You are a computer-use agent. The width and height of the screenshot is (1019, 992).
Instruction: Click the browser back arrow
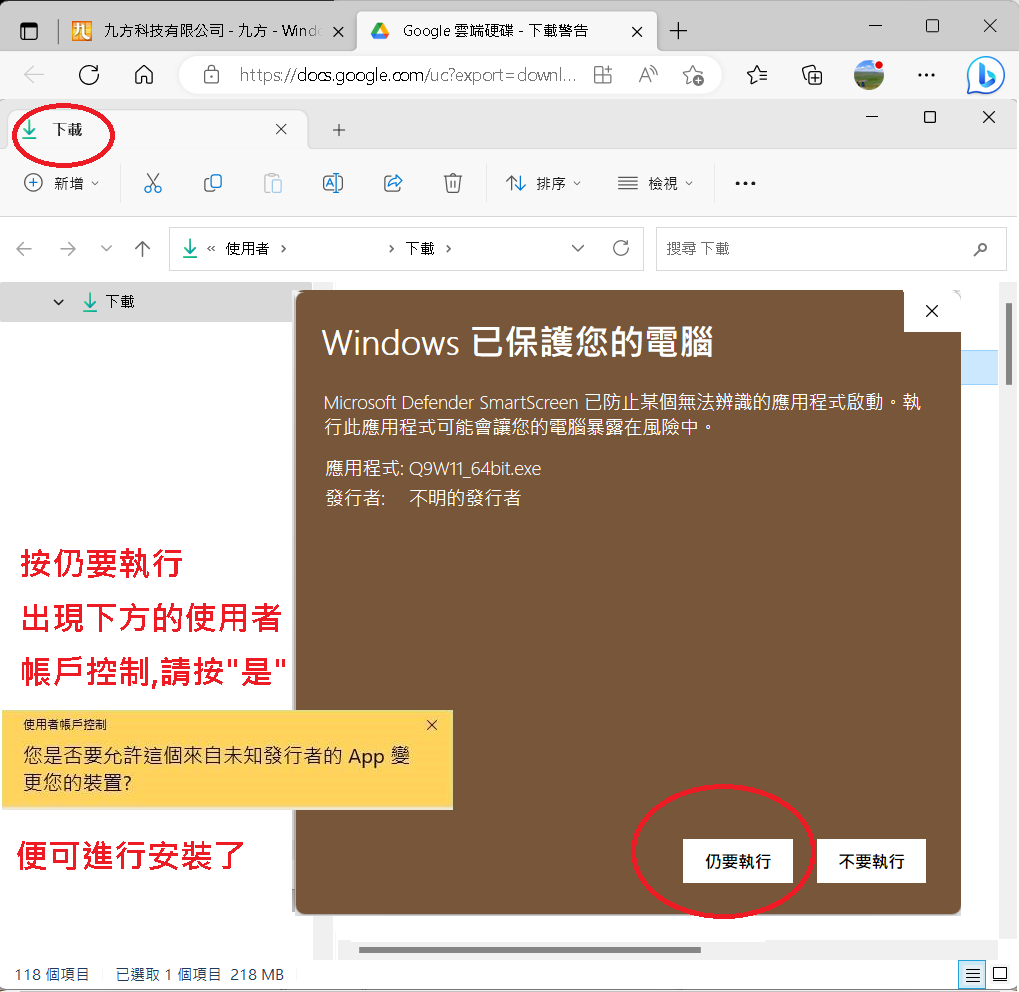point(33,75)
